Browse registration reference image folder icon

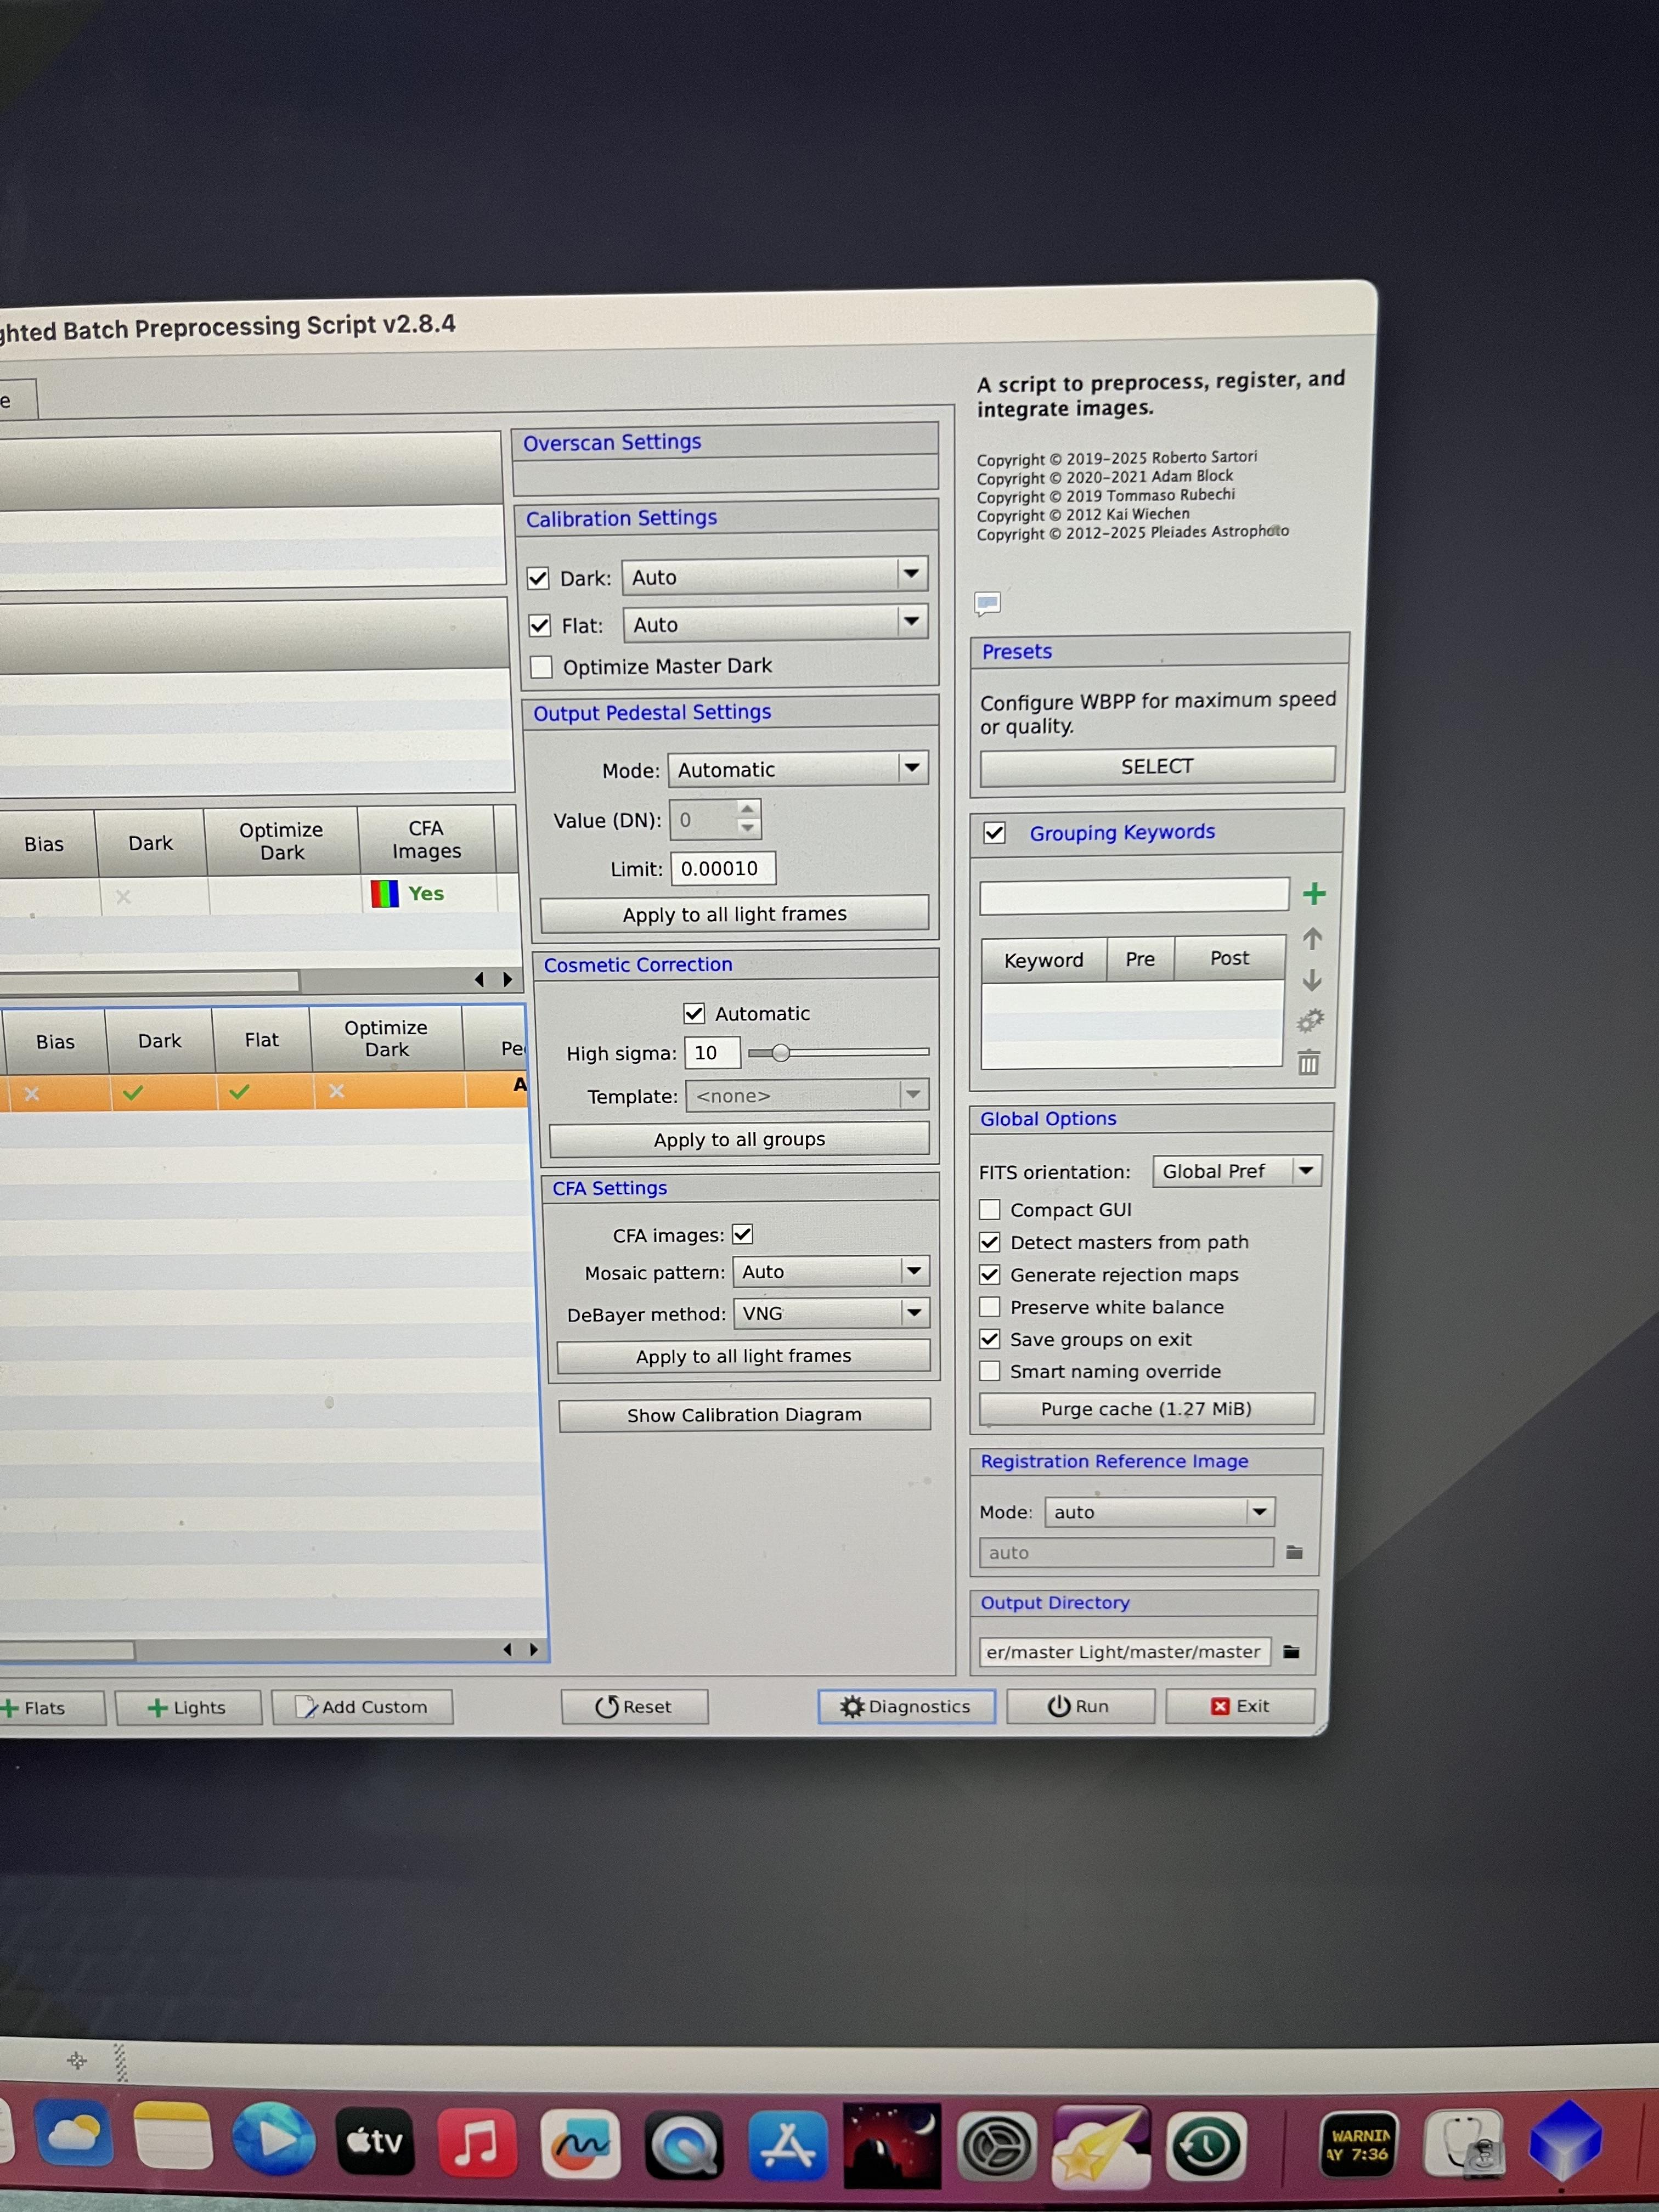pyautogui.click(x=1294, y=1552)
